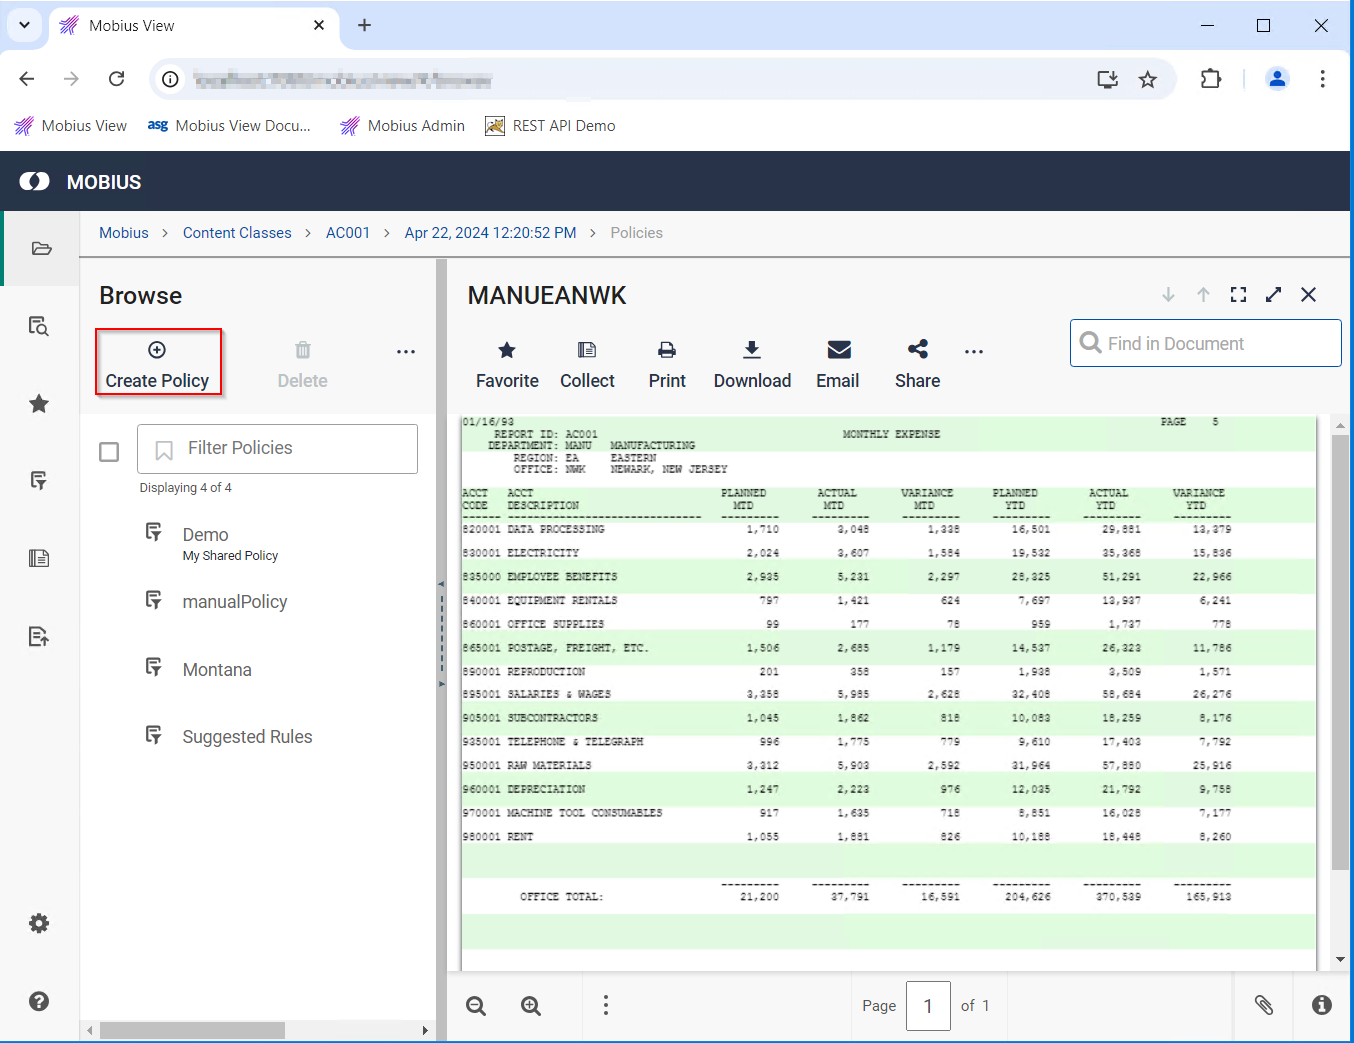The height and width of the screenshot is (1043, 1354).
Task: Zoom in on the document
Action: click(x=531, y=1006)
